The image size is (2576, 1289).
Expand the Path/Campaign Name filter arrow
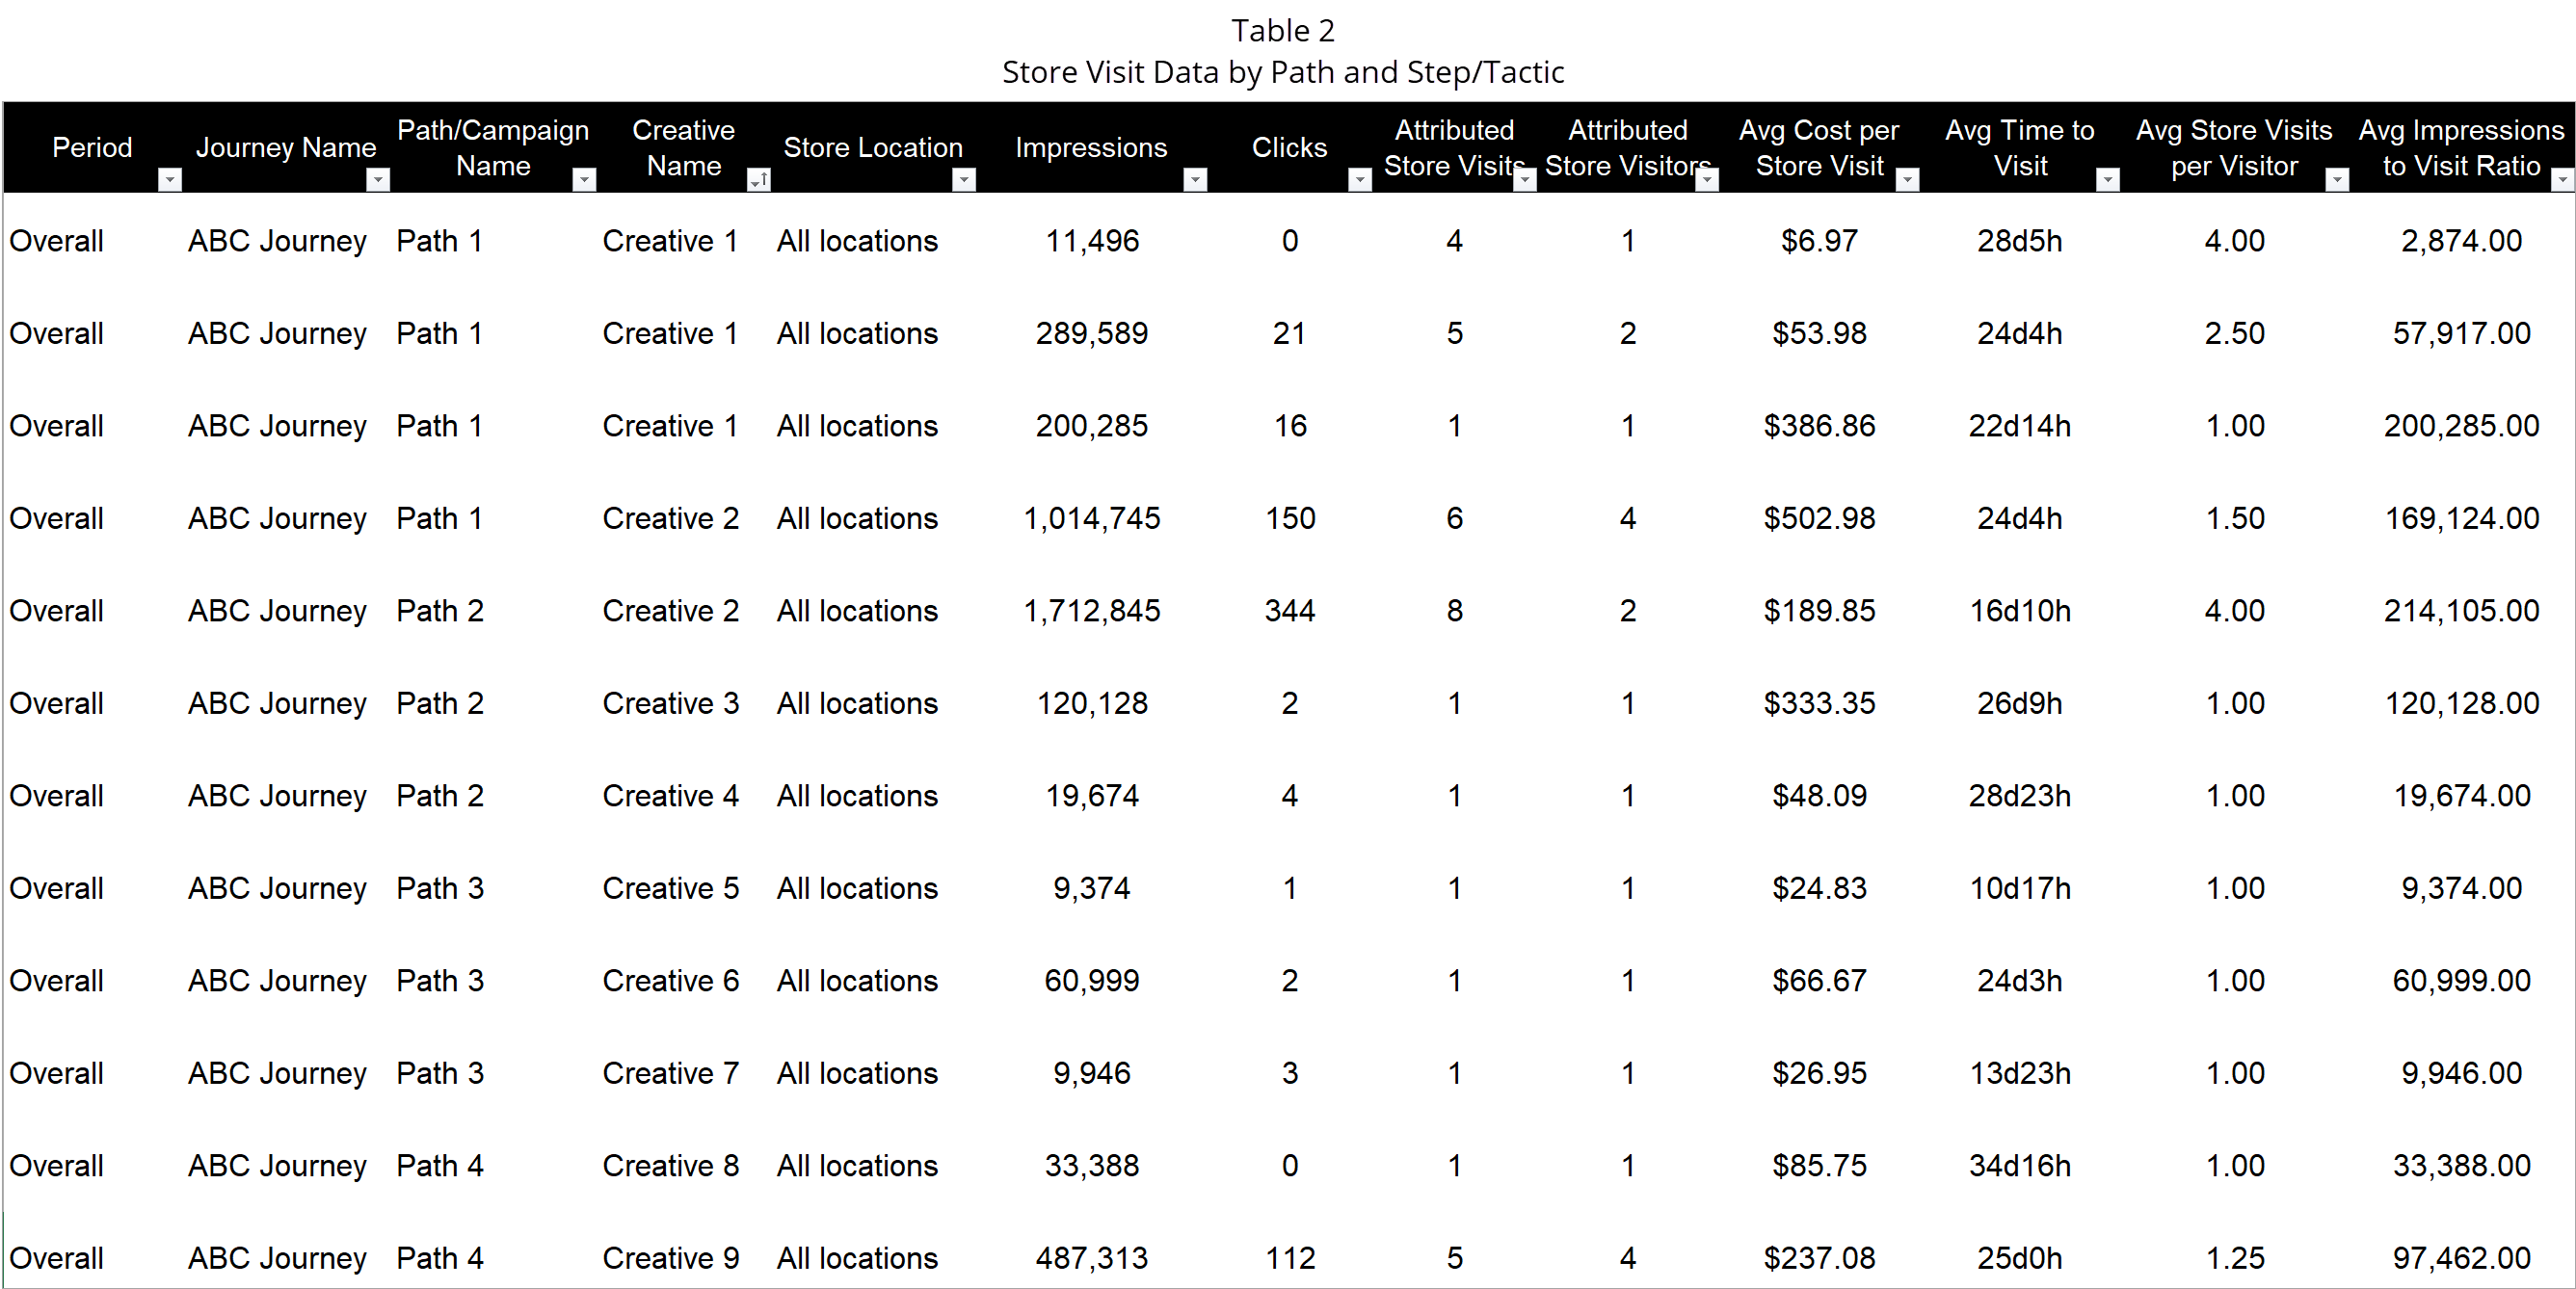584,179
